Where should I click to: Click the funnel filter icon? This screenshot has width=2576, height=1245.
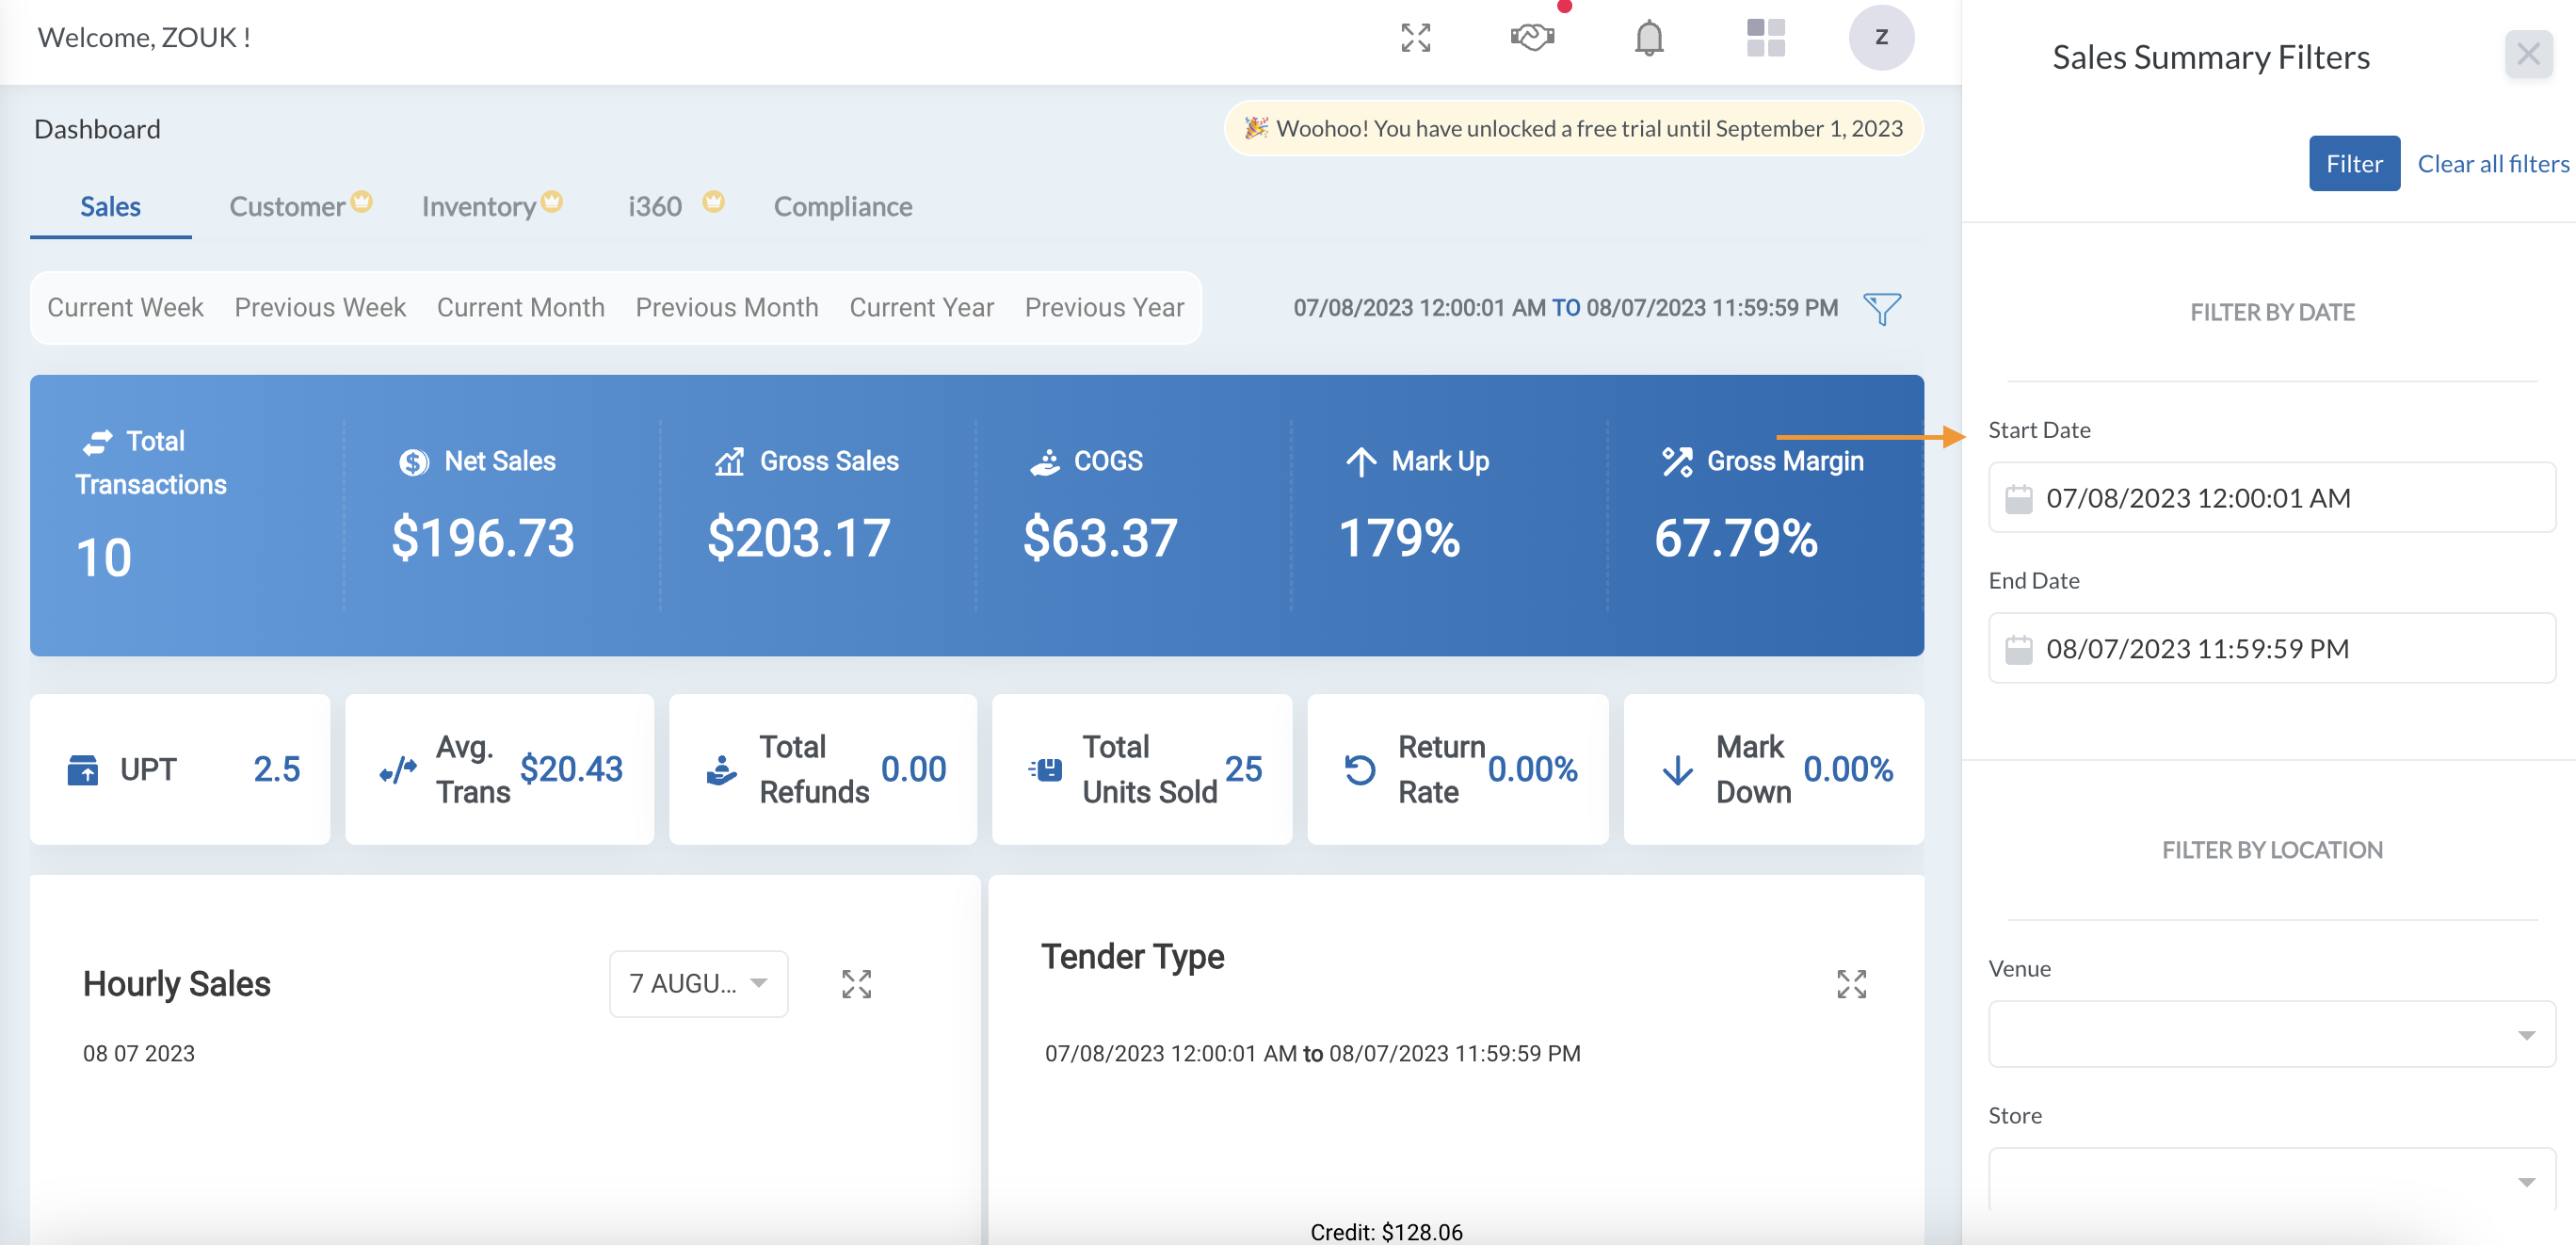[1882, 308]
